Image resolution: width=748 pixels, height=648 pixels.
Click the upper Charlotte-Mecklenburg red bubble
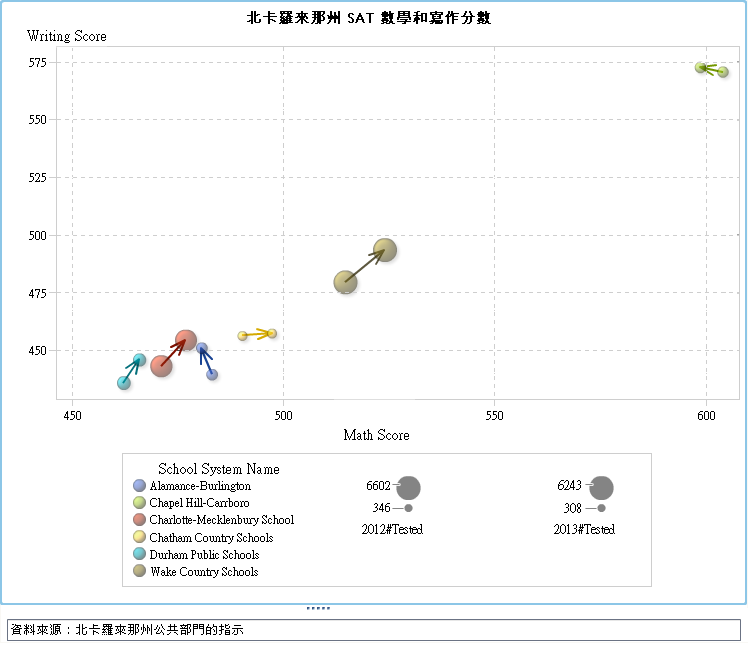pyautogui.click(x=186, y=341)
